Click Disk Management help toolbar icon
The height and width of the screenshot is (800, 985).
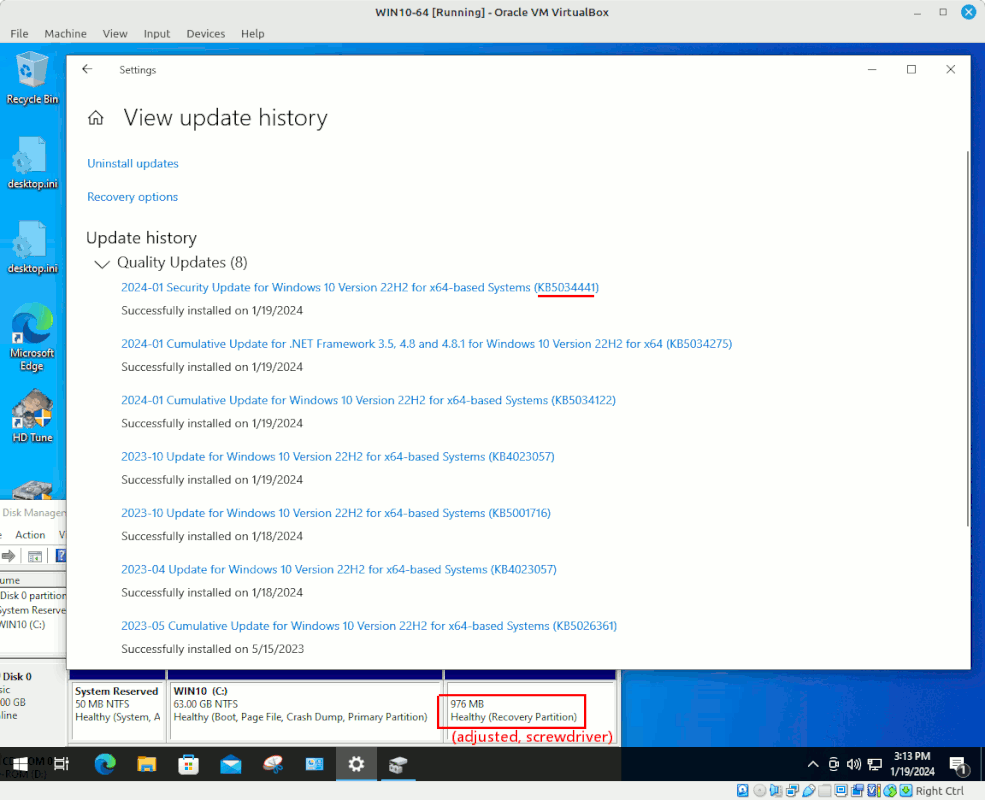(x=61, y=556)
